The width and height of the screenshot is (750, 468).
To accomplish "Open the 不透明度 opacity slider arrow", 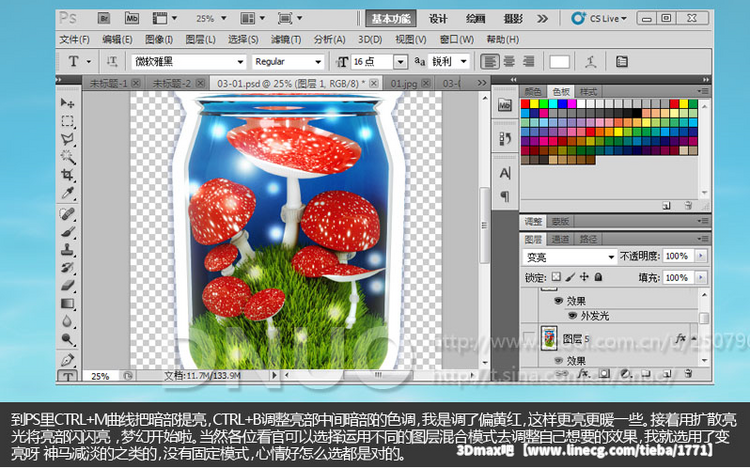I will click(x=701, y=256).
